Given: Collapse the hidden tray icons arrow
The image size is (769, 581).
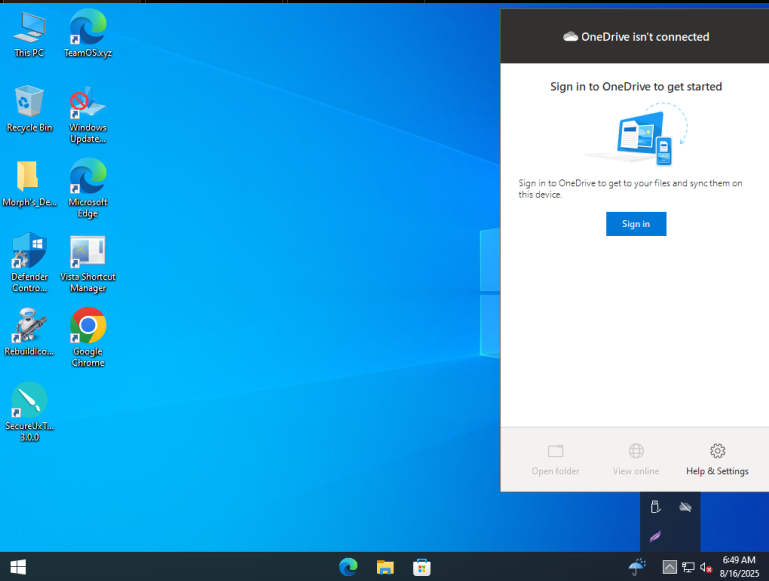Looking at the screenshot, I should coord(669,567).
